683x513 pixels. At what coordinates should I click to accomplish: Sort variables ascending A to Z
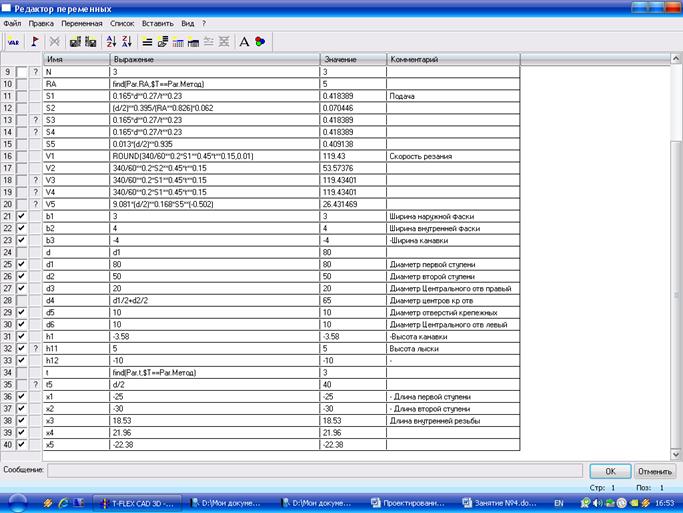111,42
